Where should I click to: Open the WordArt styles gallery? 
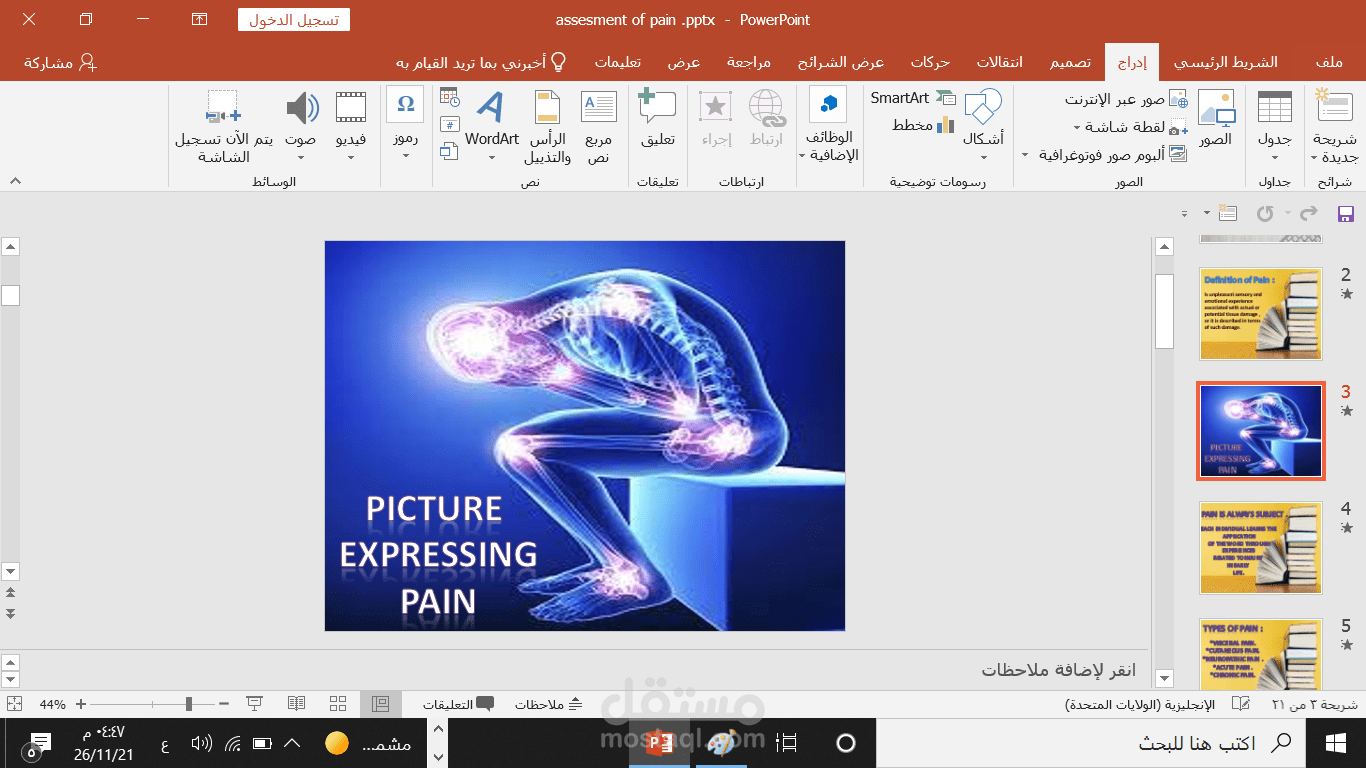click(492, 125)
